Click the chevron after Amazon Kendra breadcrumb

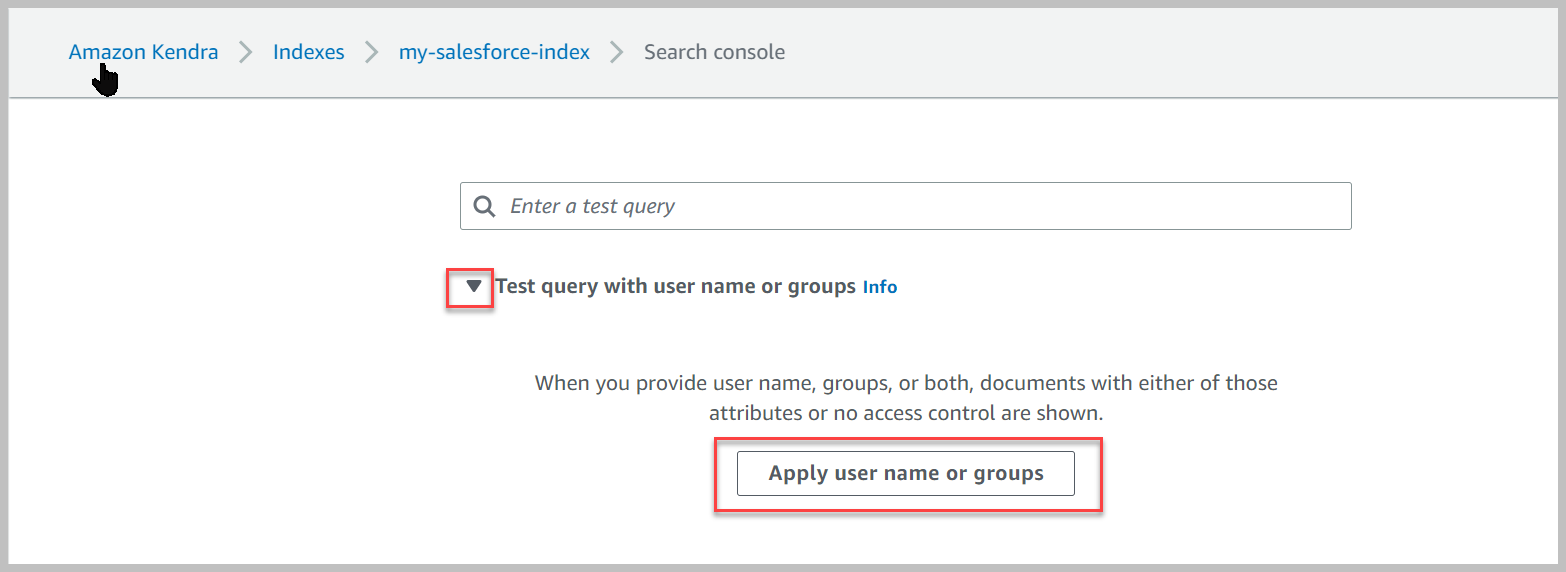point(246,52)
